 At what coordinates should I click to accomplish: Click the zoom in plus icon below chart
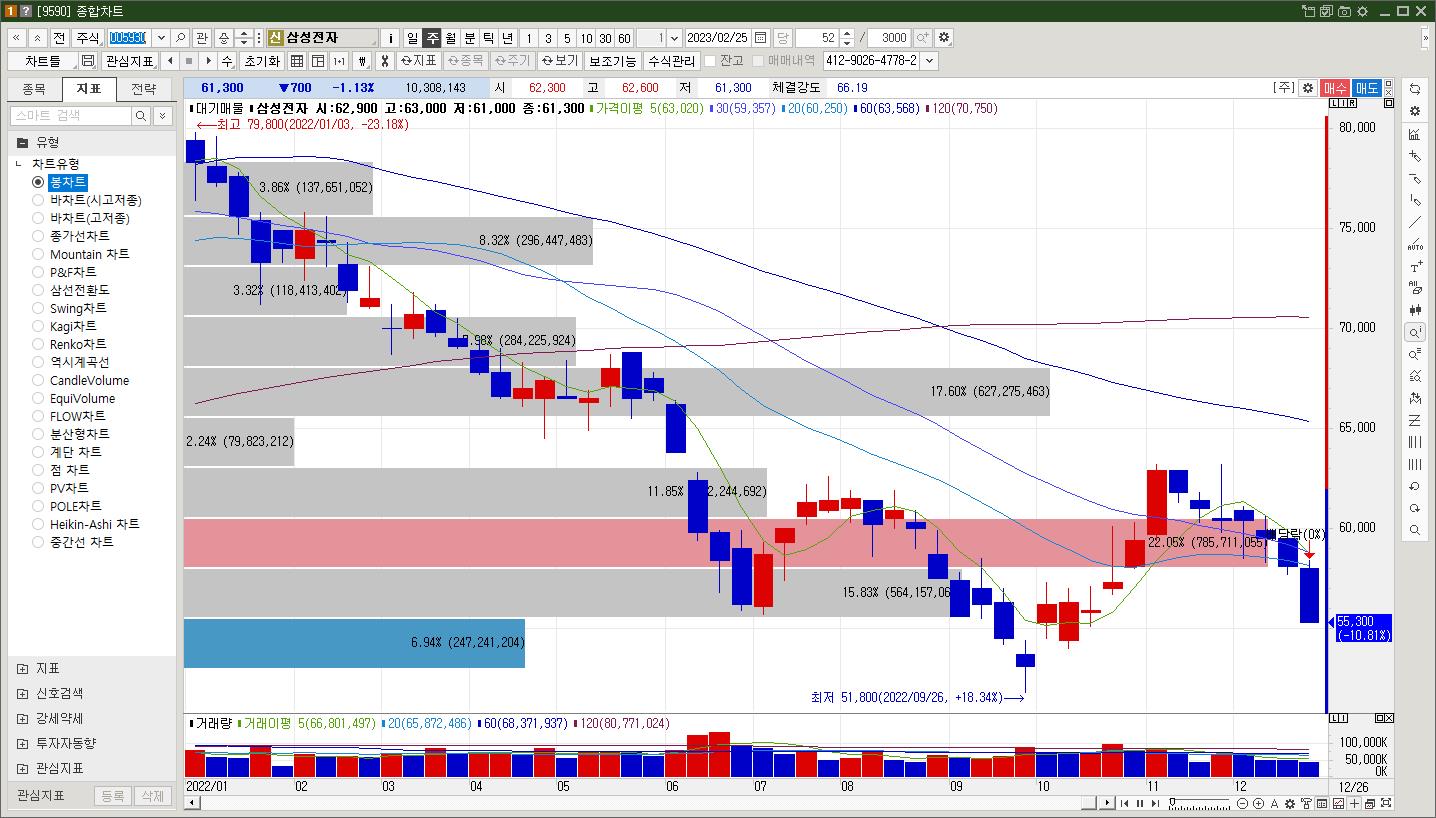pyautogui.click(x=1258, y=803)
